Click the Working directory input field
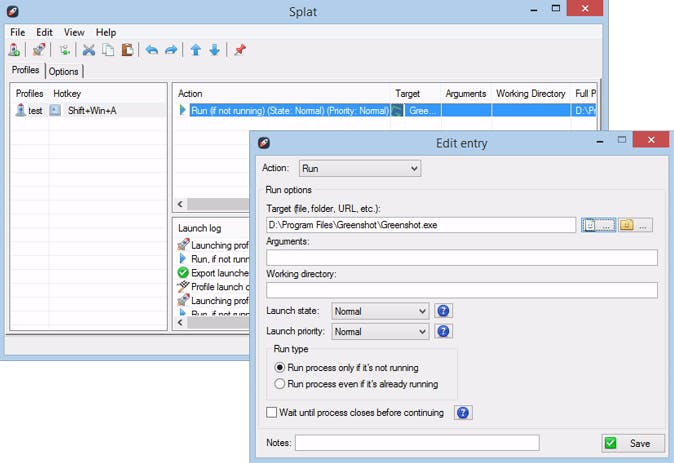 coord(462,290)
